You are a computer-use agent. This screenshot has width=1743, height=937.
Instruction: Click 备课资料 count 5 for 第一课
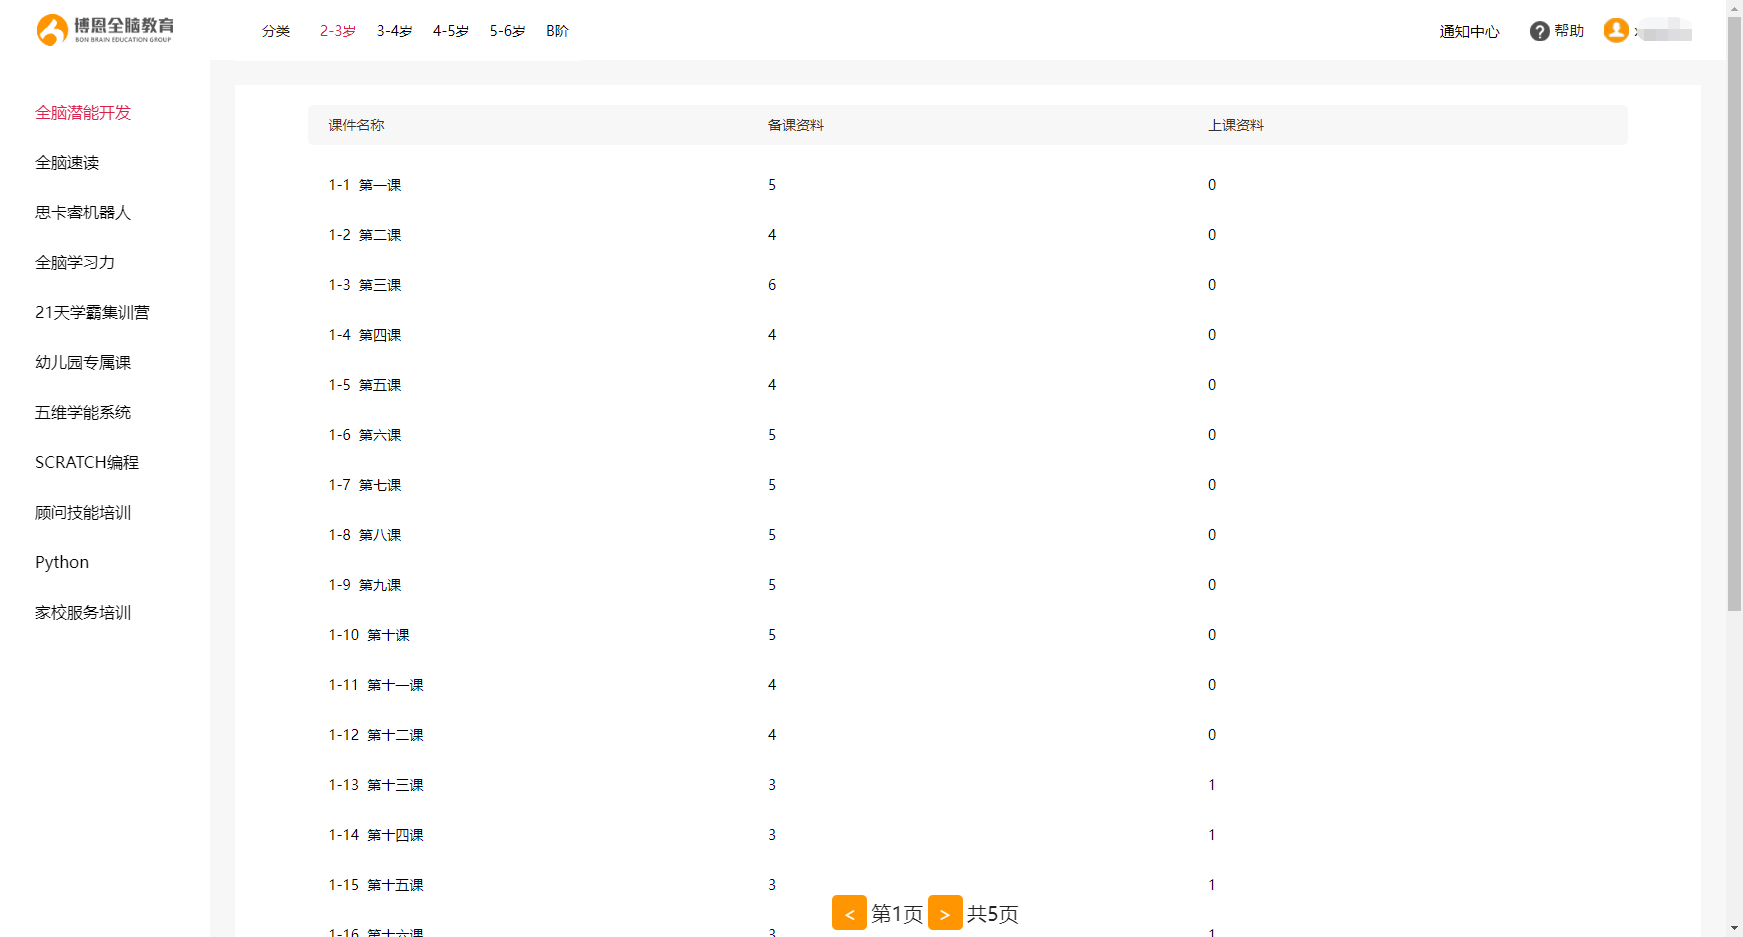(772, 185)
